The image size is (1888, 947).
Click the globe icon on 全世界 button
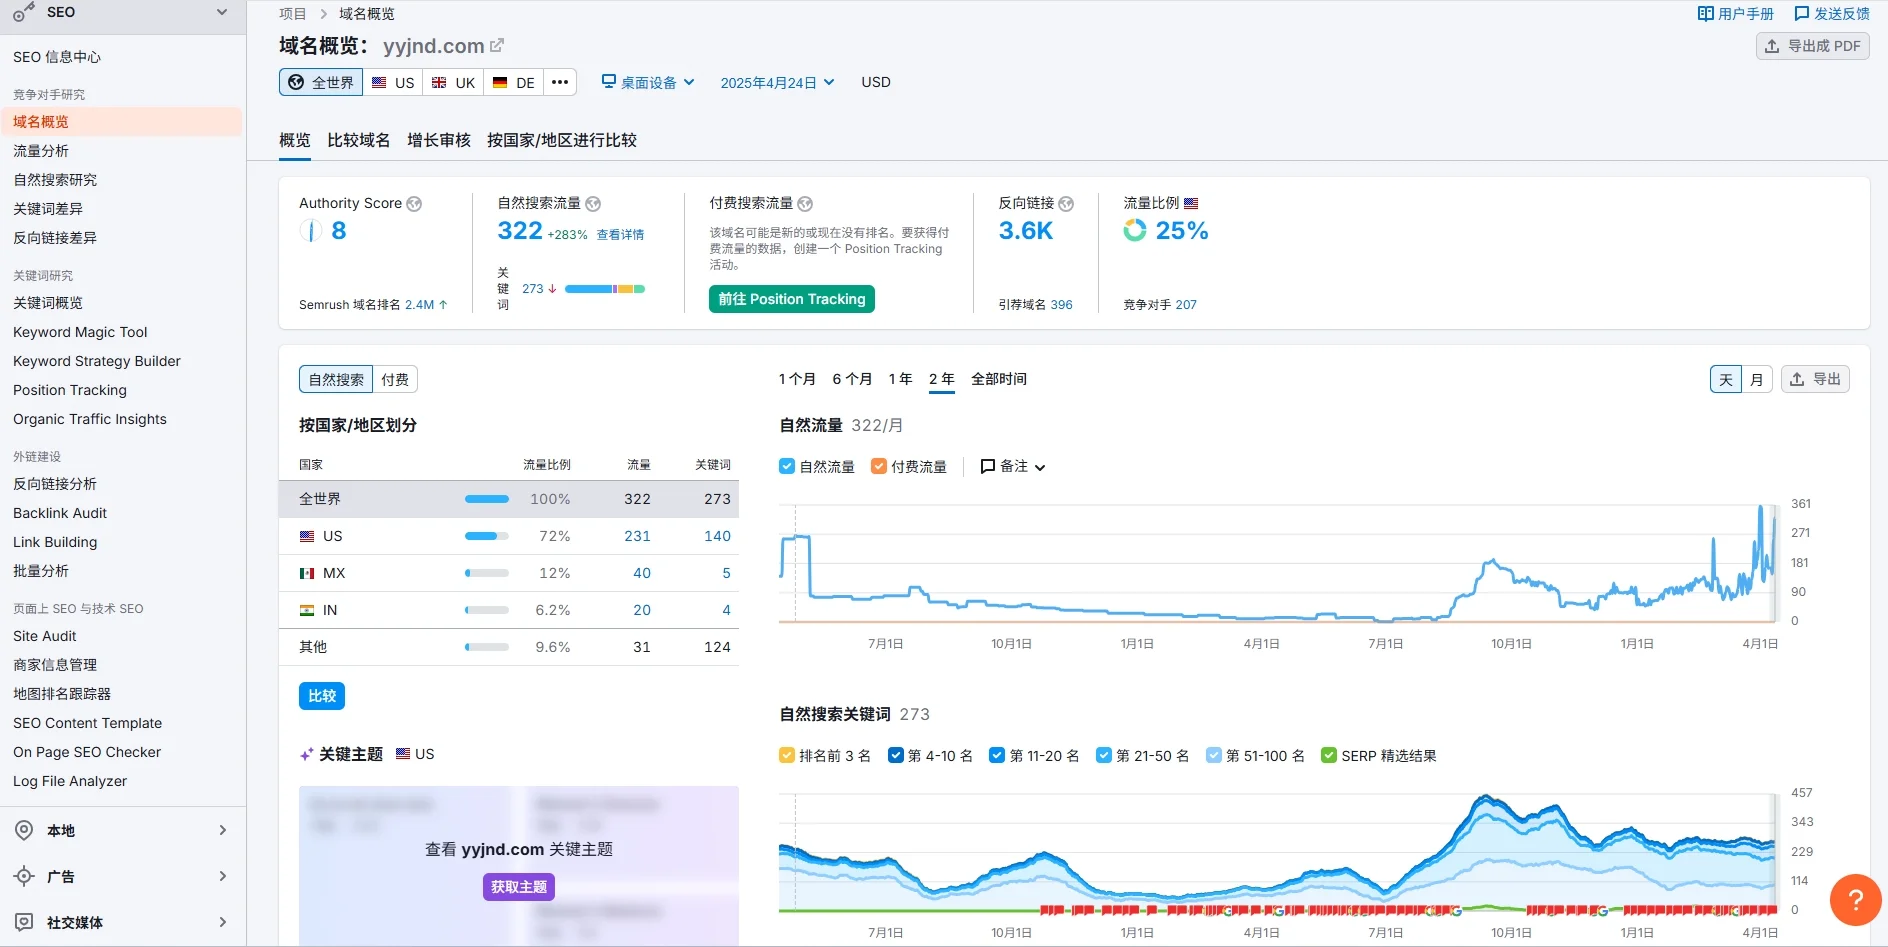click(x=296, y=82)
